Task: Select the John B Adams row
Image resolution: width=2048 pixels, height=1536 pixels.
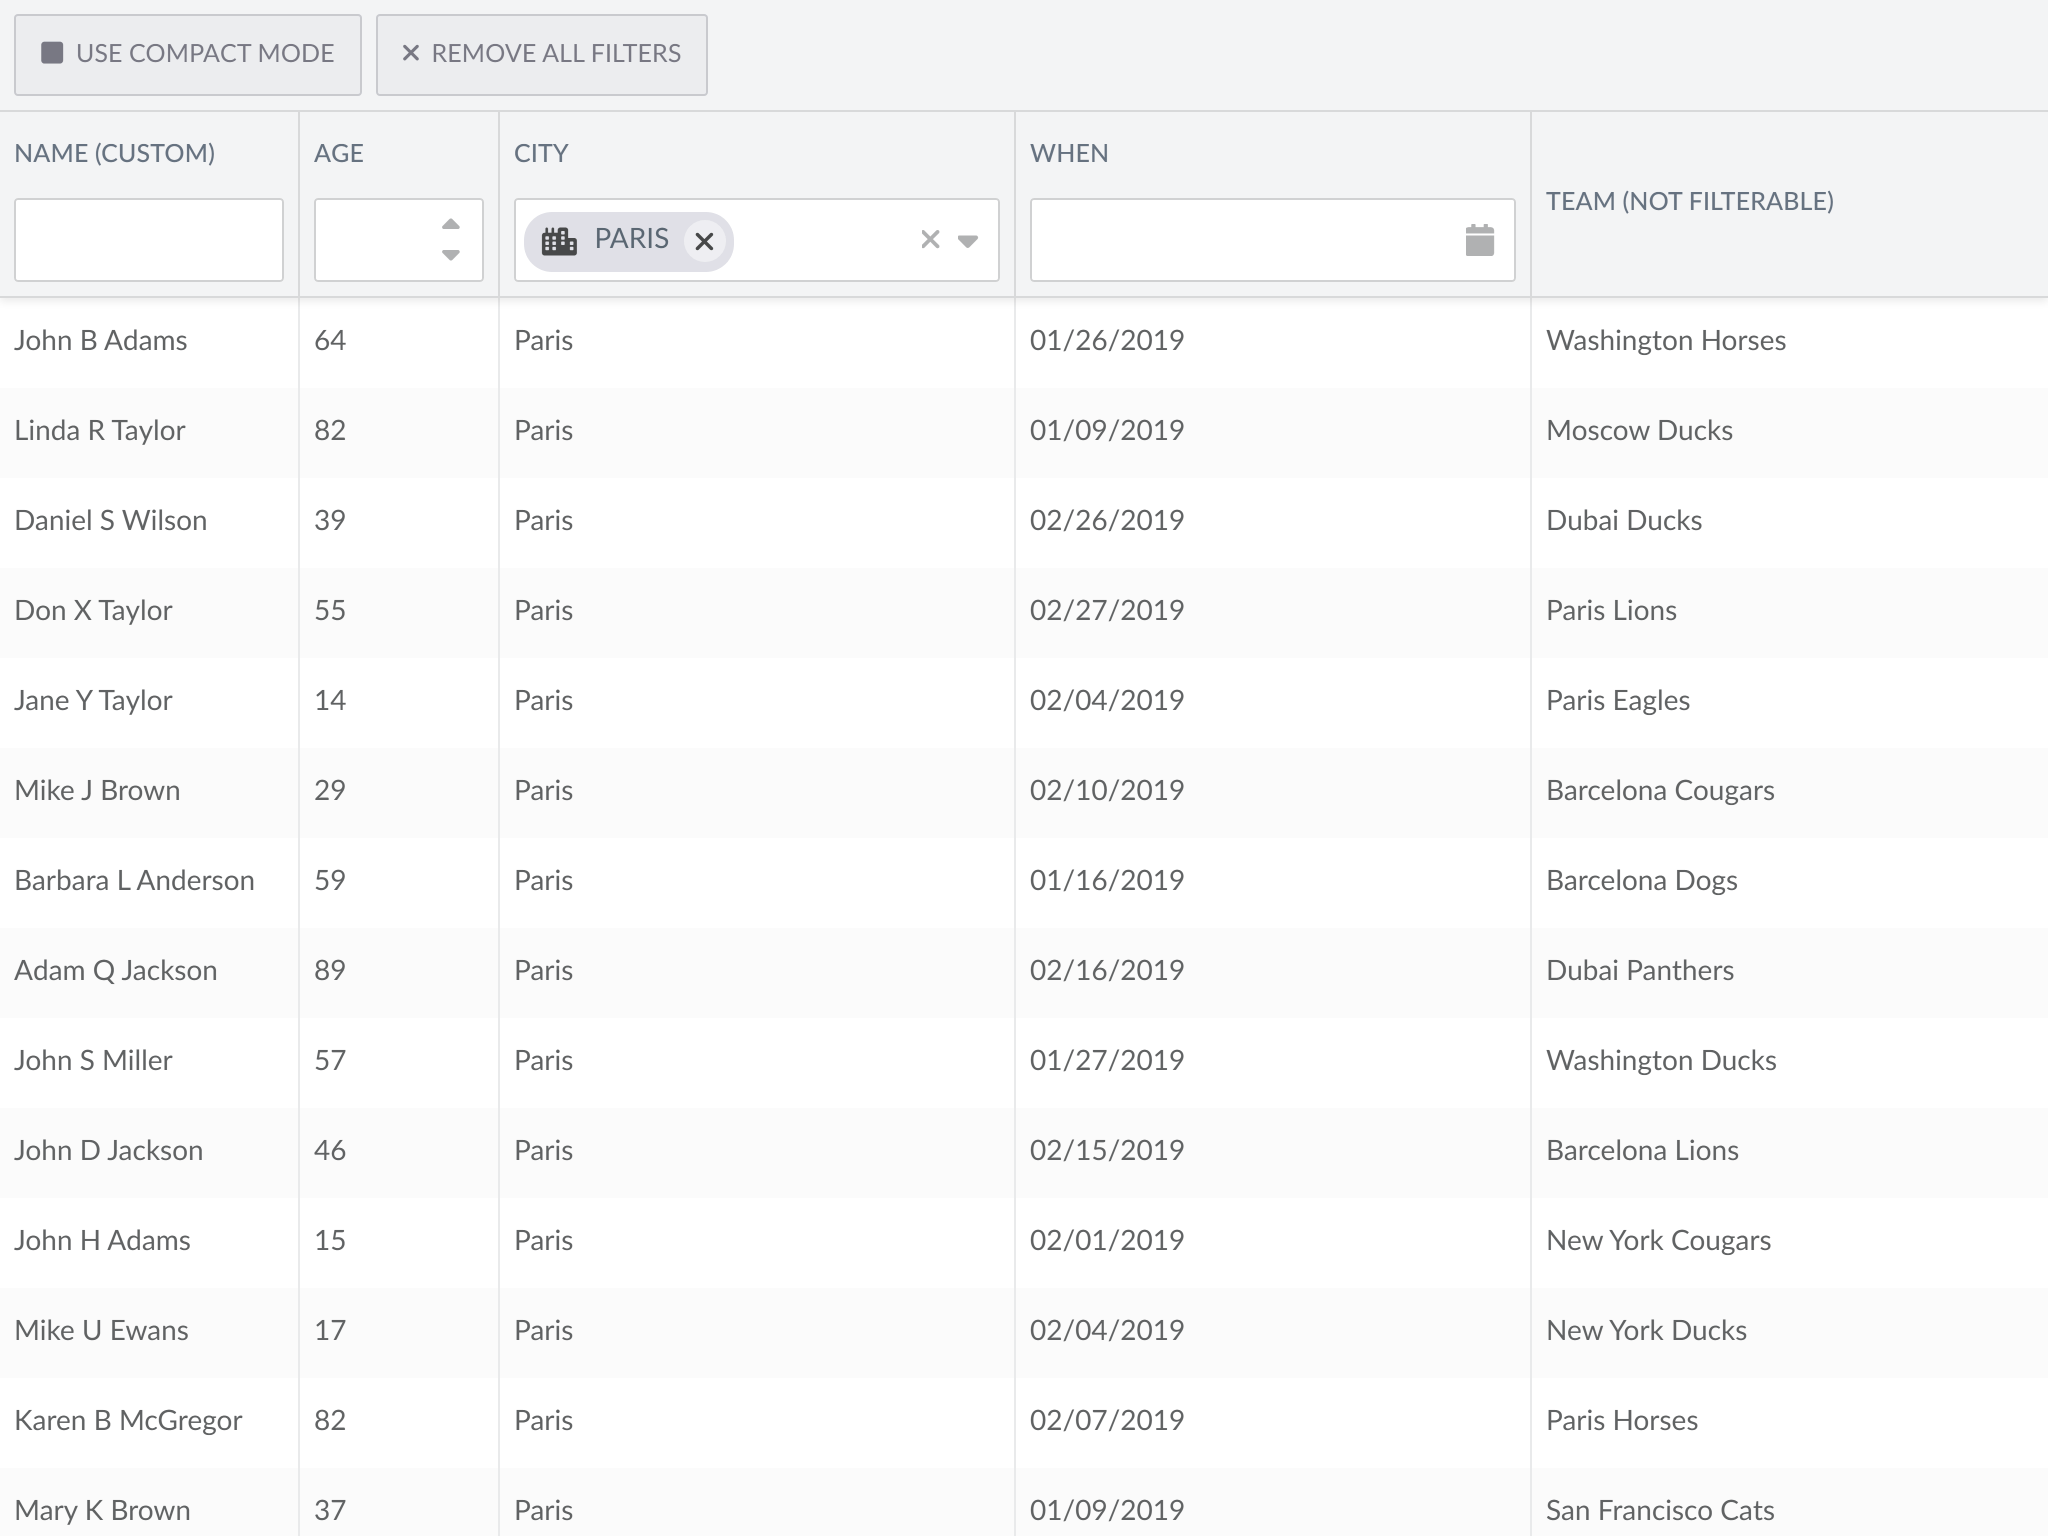Action: click(x=101, y=341)
